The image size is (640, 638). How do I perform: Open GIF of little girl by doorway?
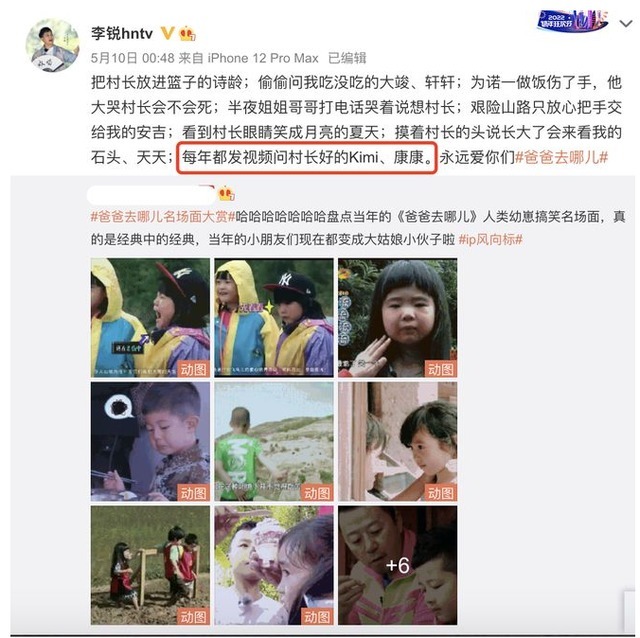click(x=398, y=442)
